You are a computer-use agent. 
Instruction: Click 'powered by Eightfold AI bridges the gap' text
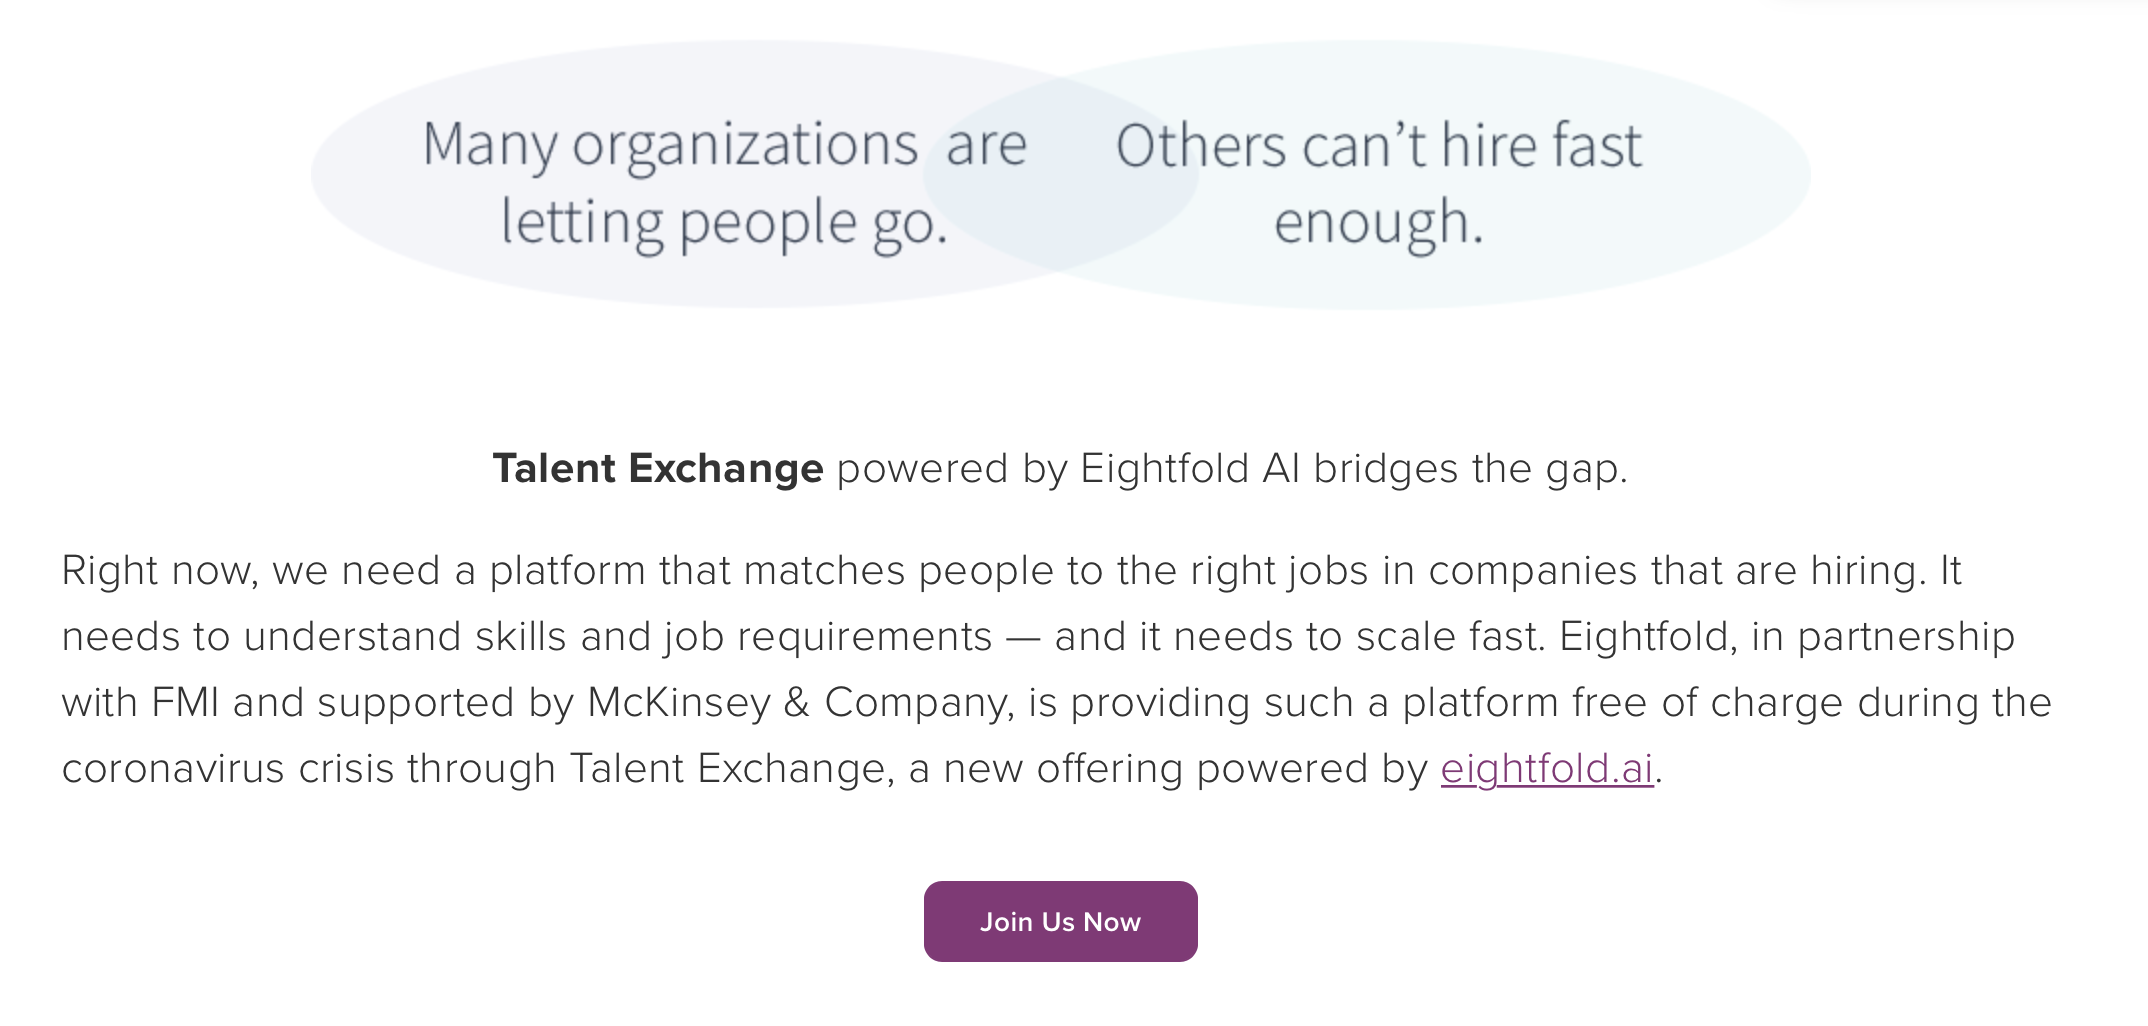tap(1232, 469)
